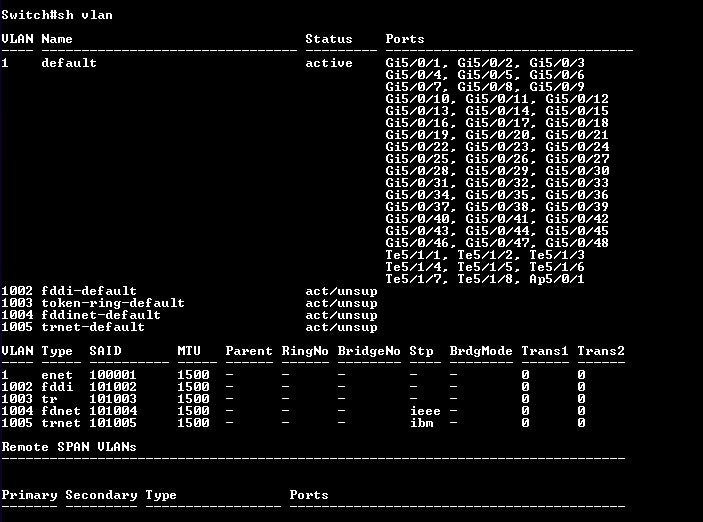
Task: Select the 'BridgeNo' column header
Action: 369,351
